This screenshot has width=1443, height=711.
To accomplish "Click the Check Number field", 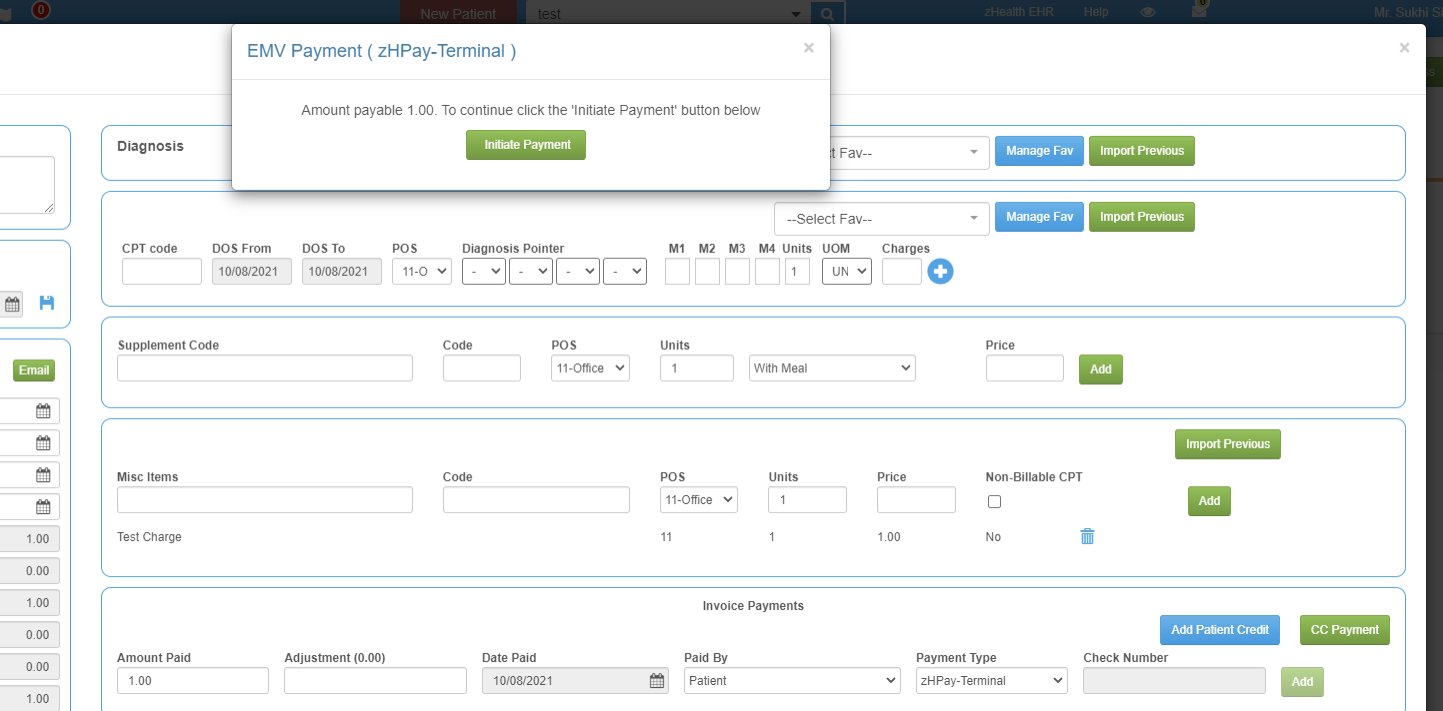I will (1174, 680).
